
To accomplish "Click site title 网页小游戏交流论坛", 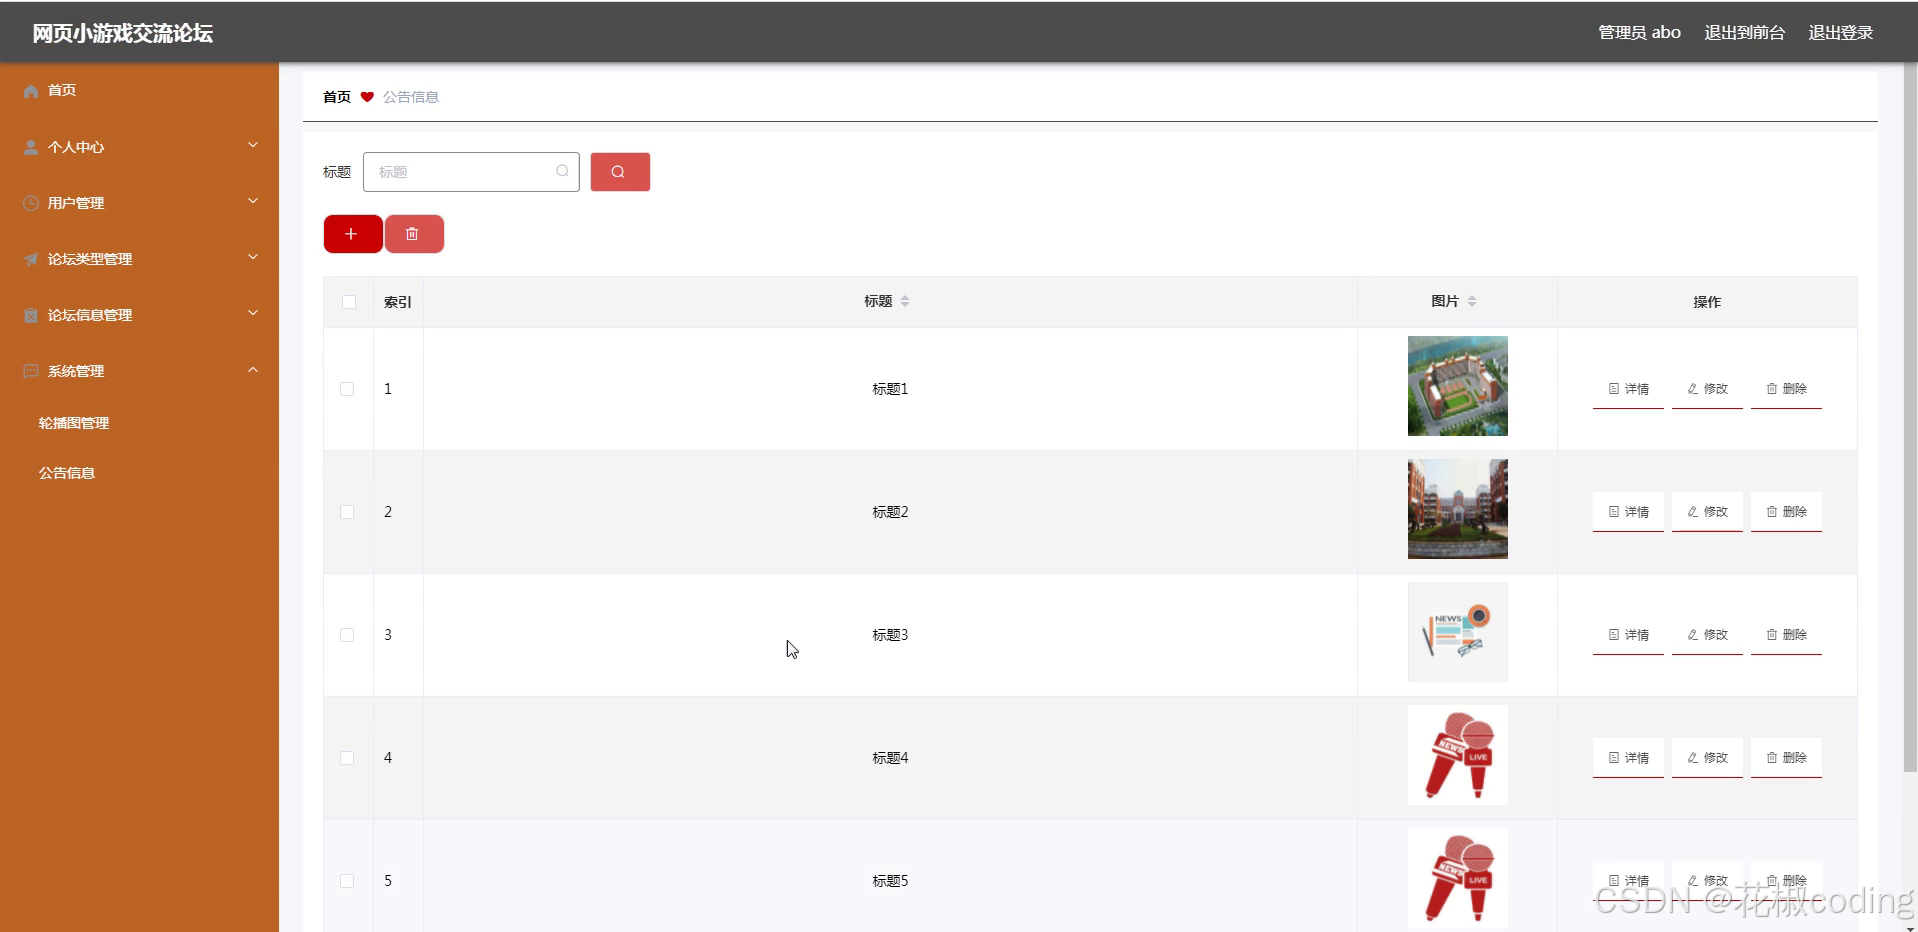I will coord(122,33).
